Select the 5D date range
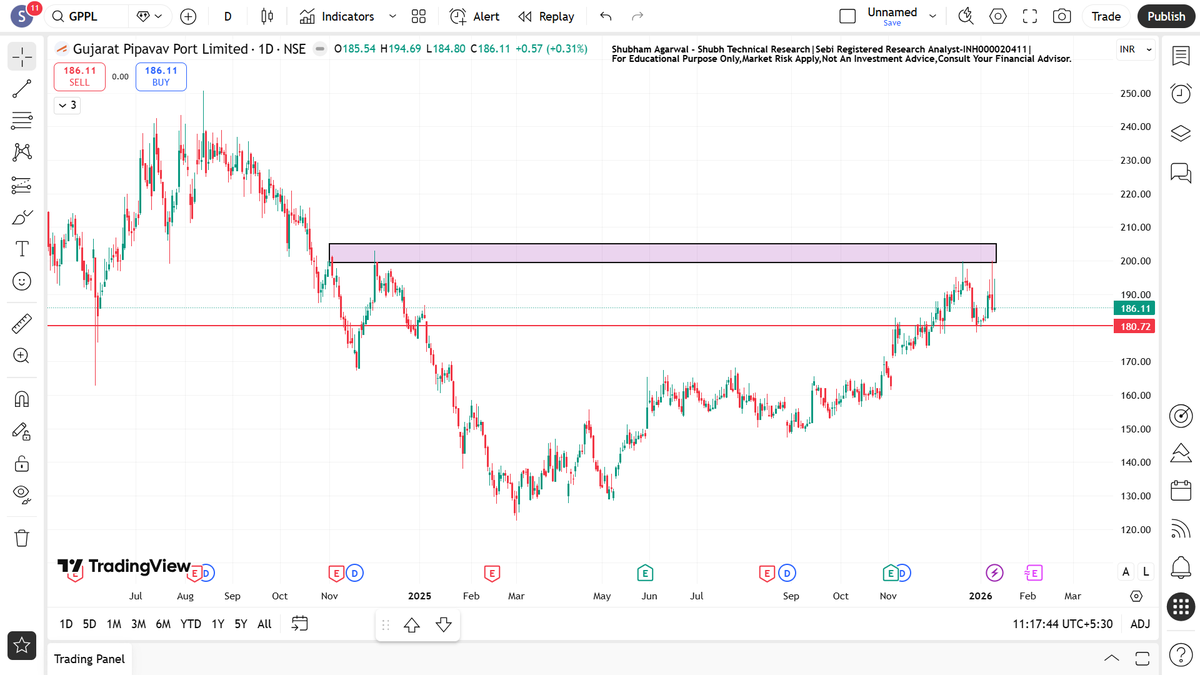The height and width of the screenshot is (675, 1200). (x=90, y=624)
